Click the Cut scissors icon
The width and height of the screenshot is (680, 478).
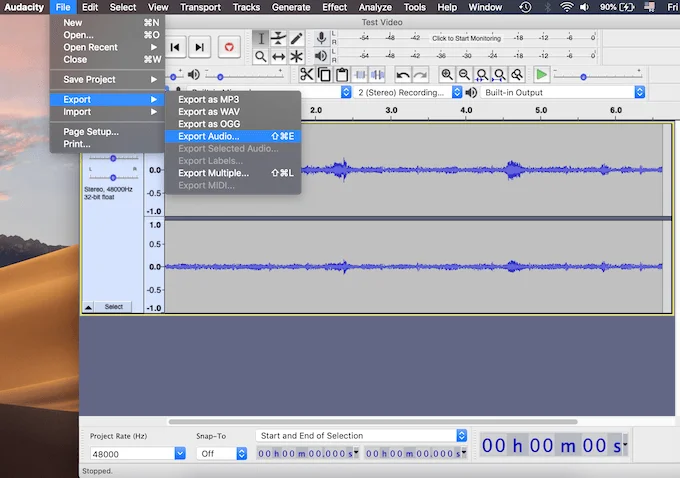[x=307, y=75]
